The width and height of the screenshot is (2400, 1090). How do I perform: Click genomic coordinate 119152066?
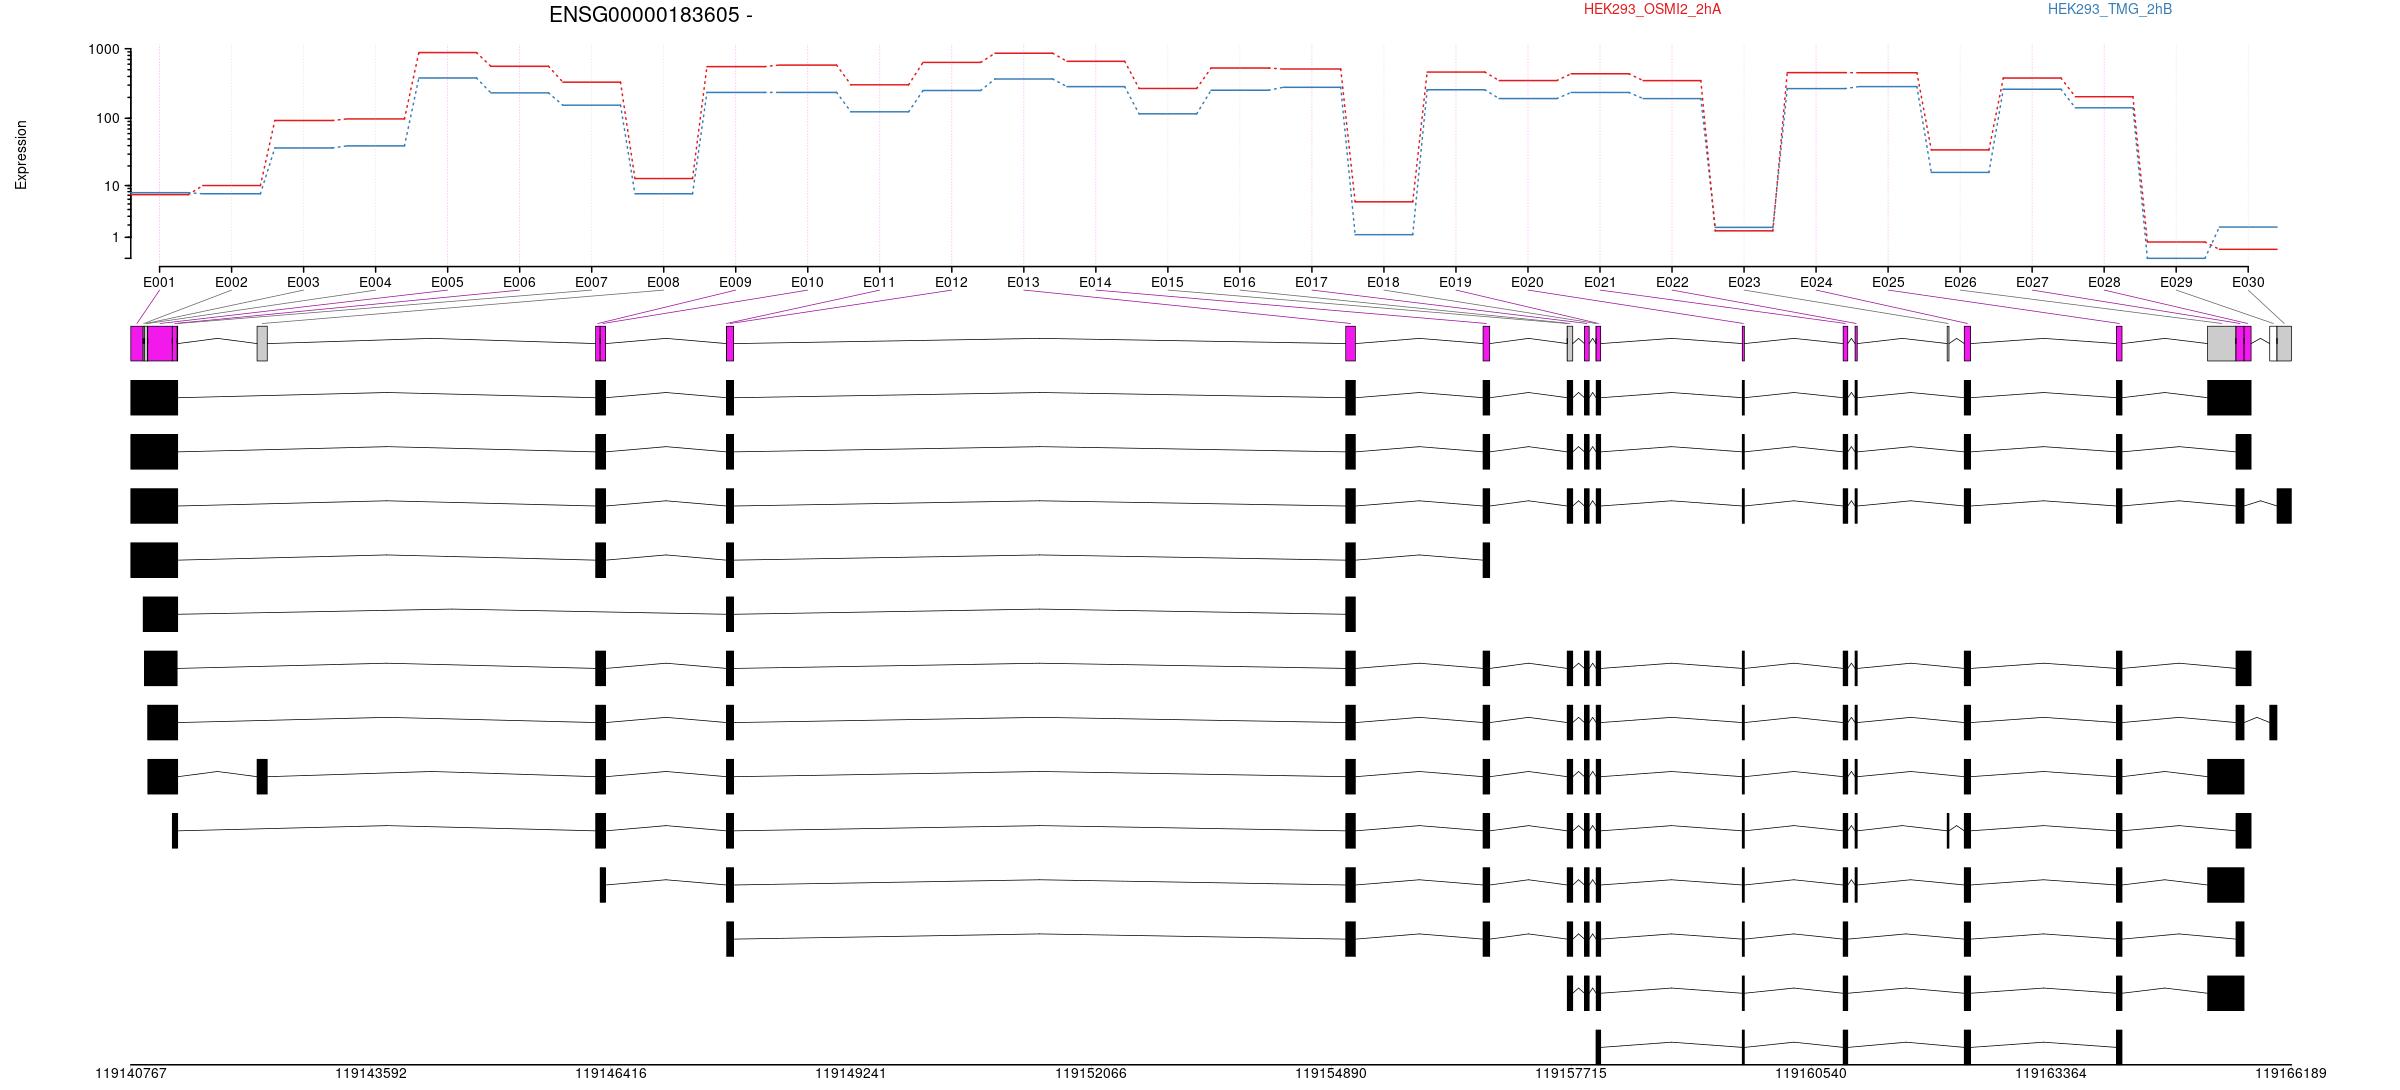(x=1091, y=1073)
